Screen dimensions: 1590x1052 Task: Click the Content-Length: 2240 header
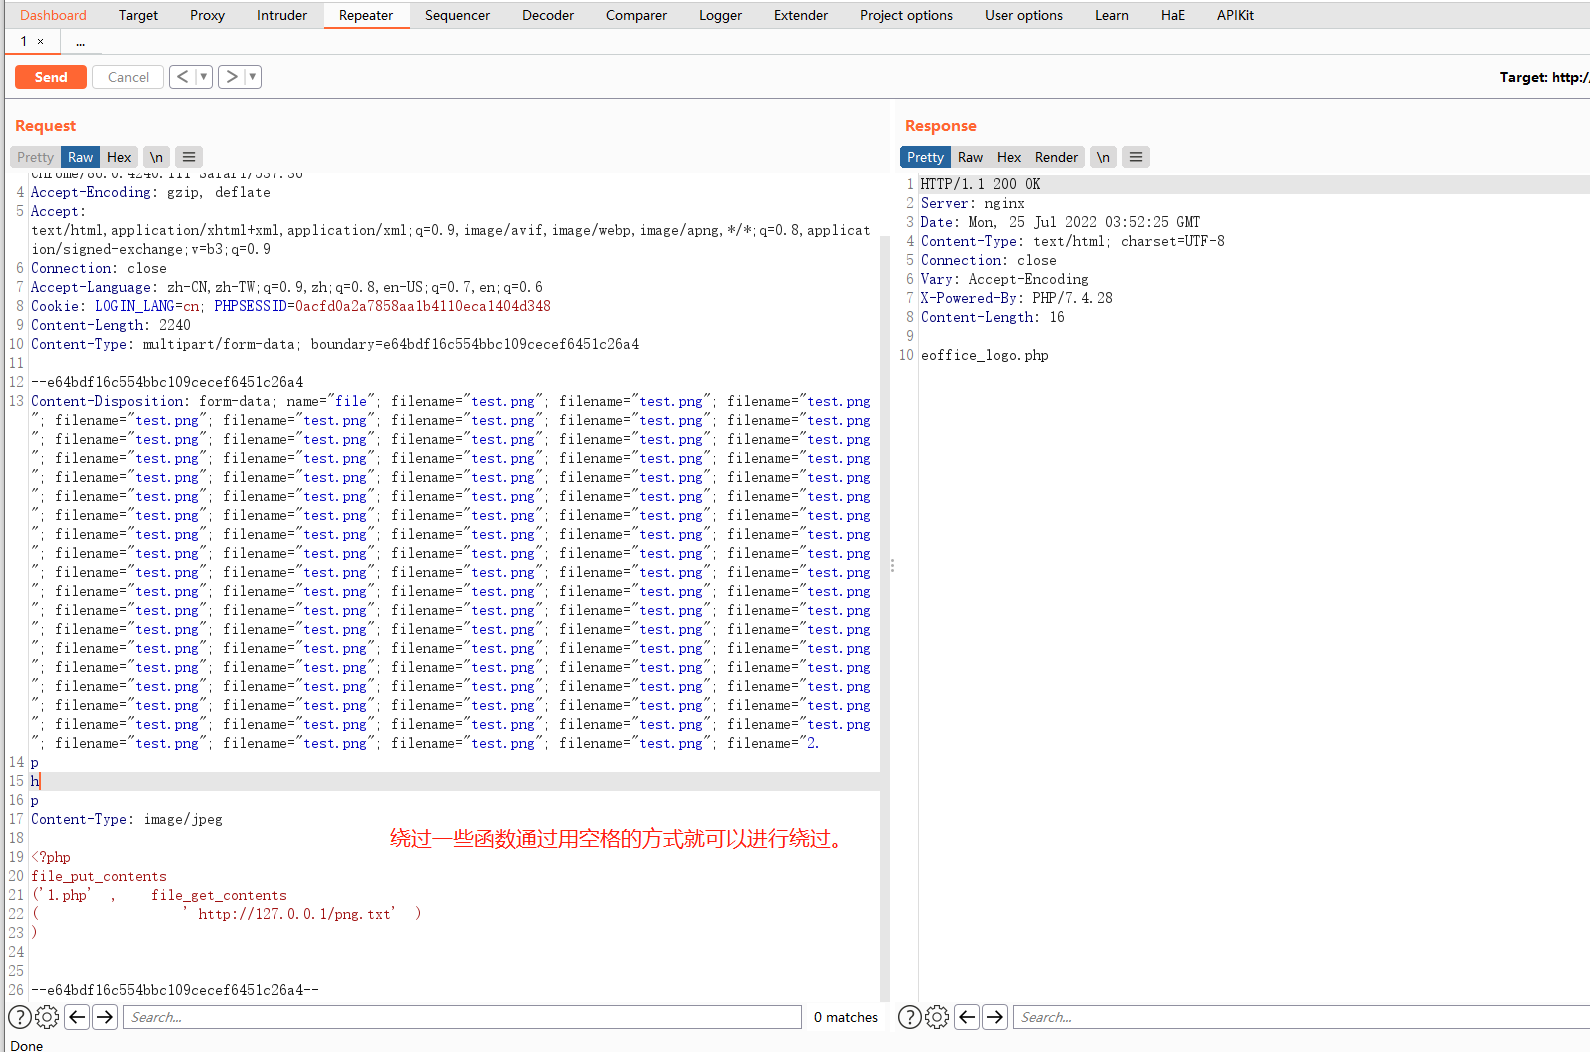[x=111, y=325]
